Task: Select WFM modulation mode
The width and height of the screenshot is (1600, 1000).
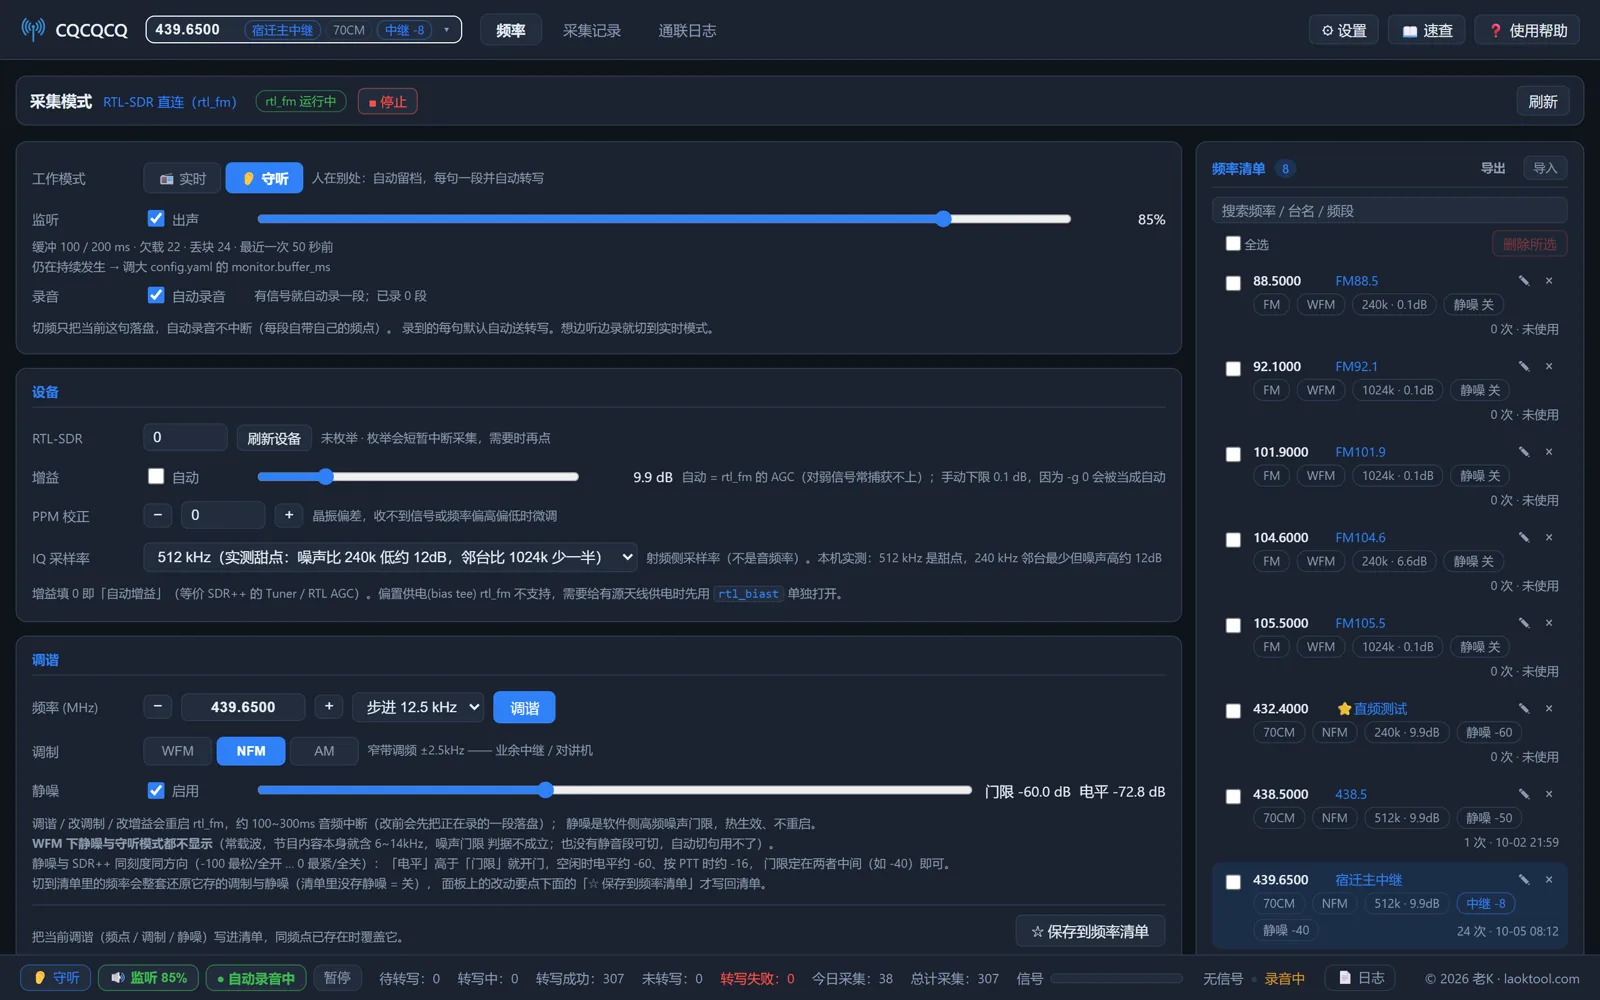Action: click(178, 751)
